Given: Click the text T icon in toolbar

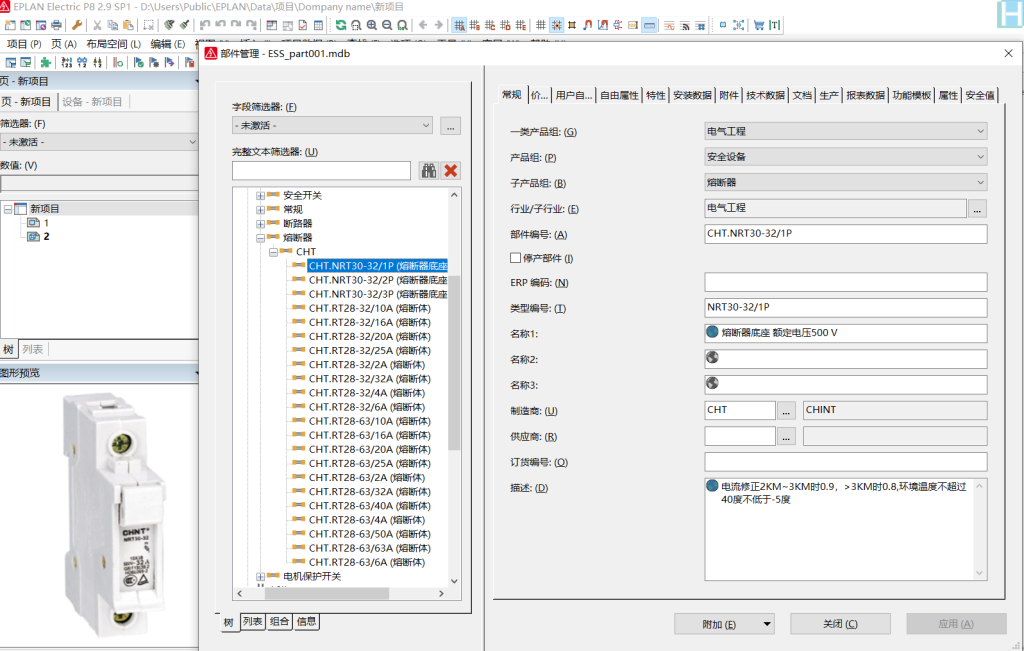Looking at the screenshot, I should tap(775, 25).
